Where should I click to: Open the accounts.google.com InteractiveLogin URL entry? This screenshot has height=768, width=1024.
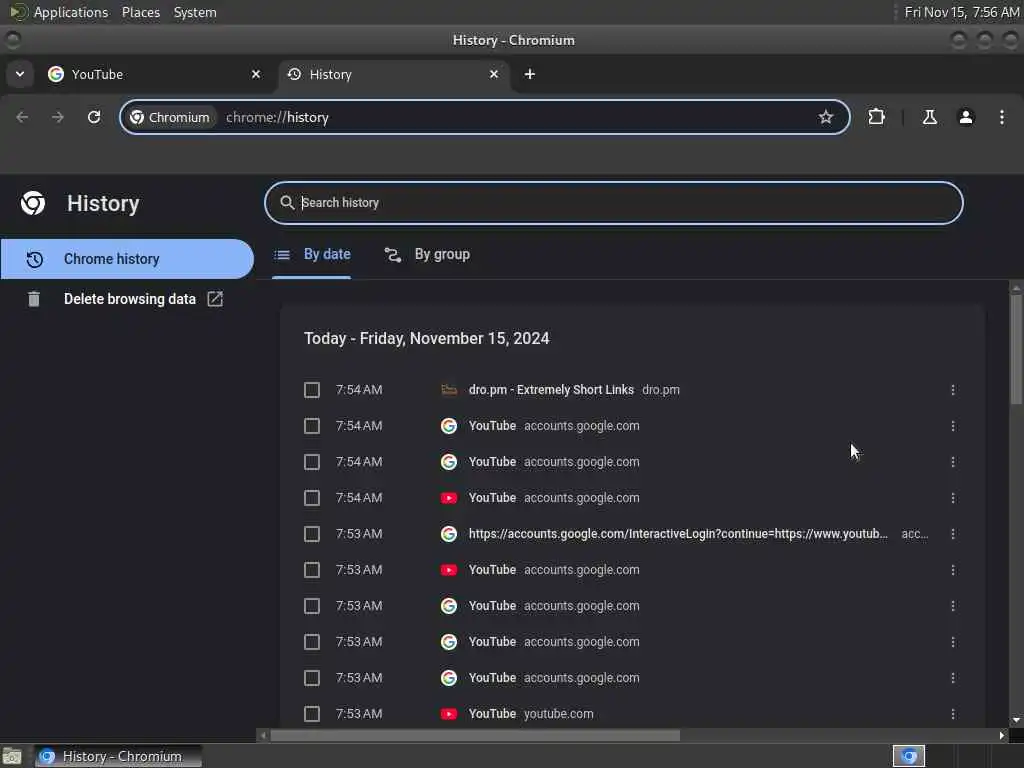click(x=678, y=534)
